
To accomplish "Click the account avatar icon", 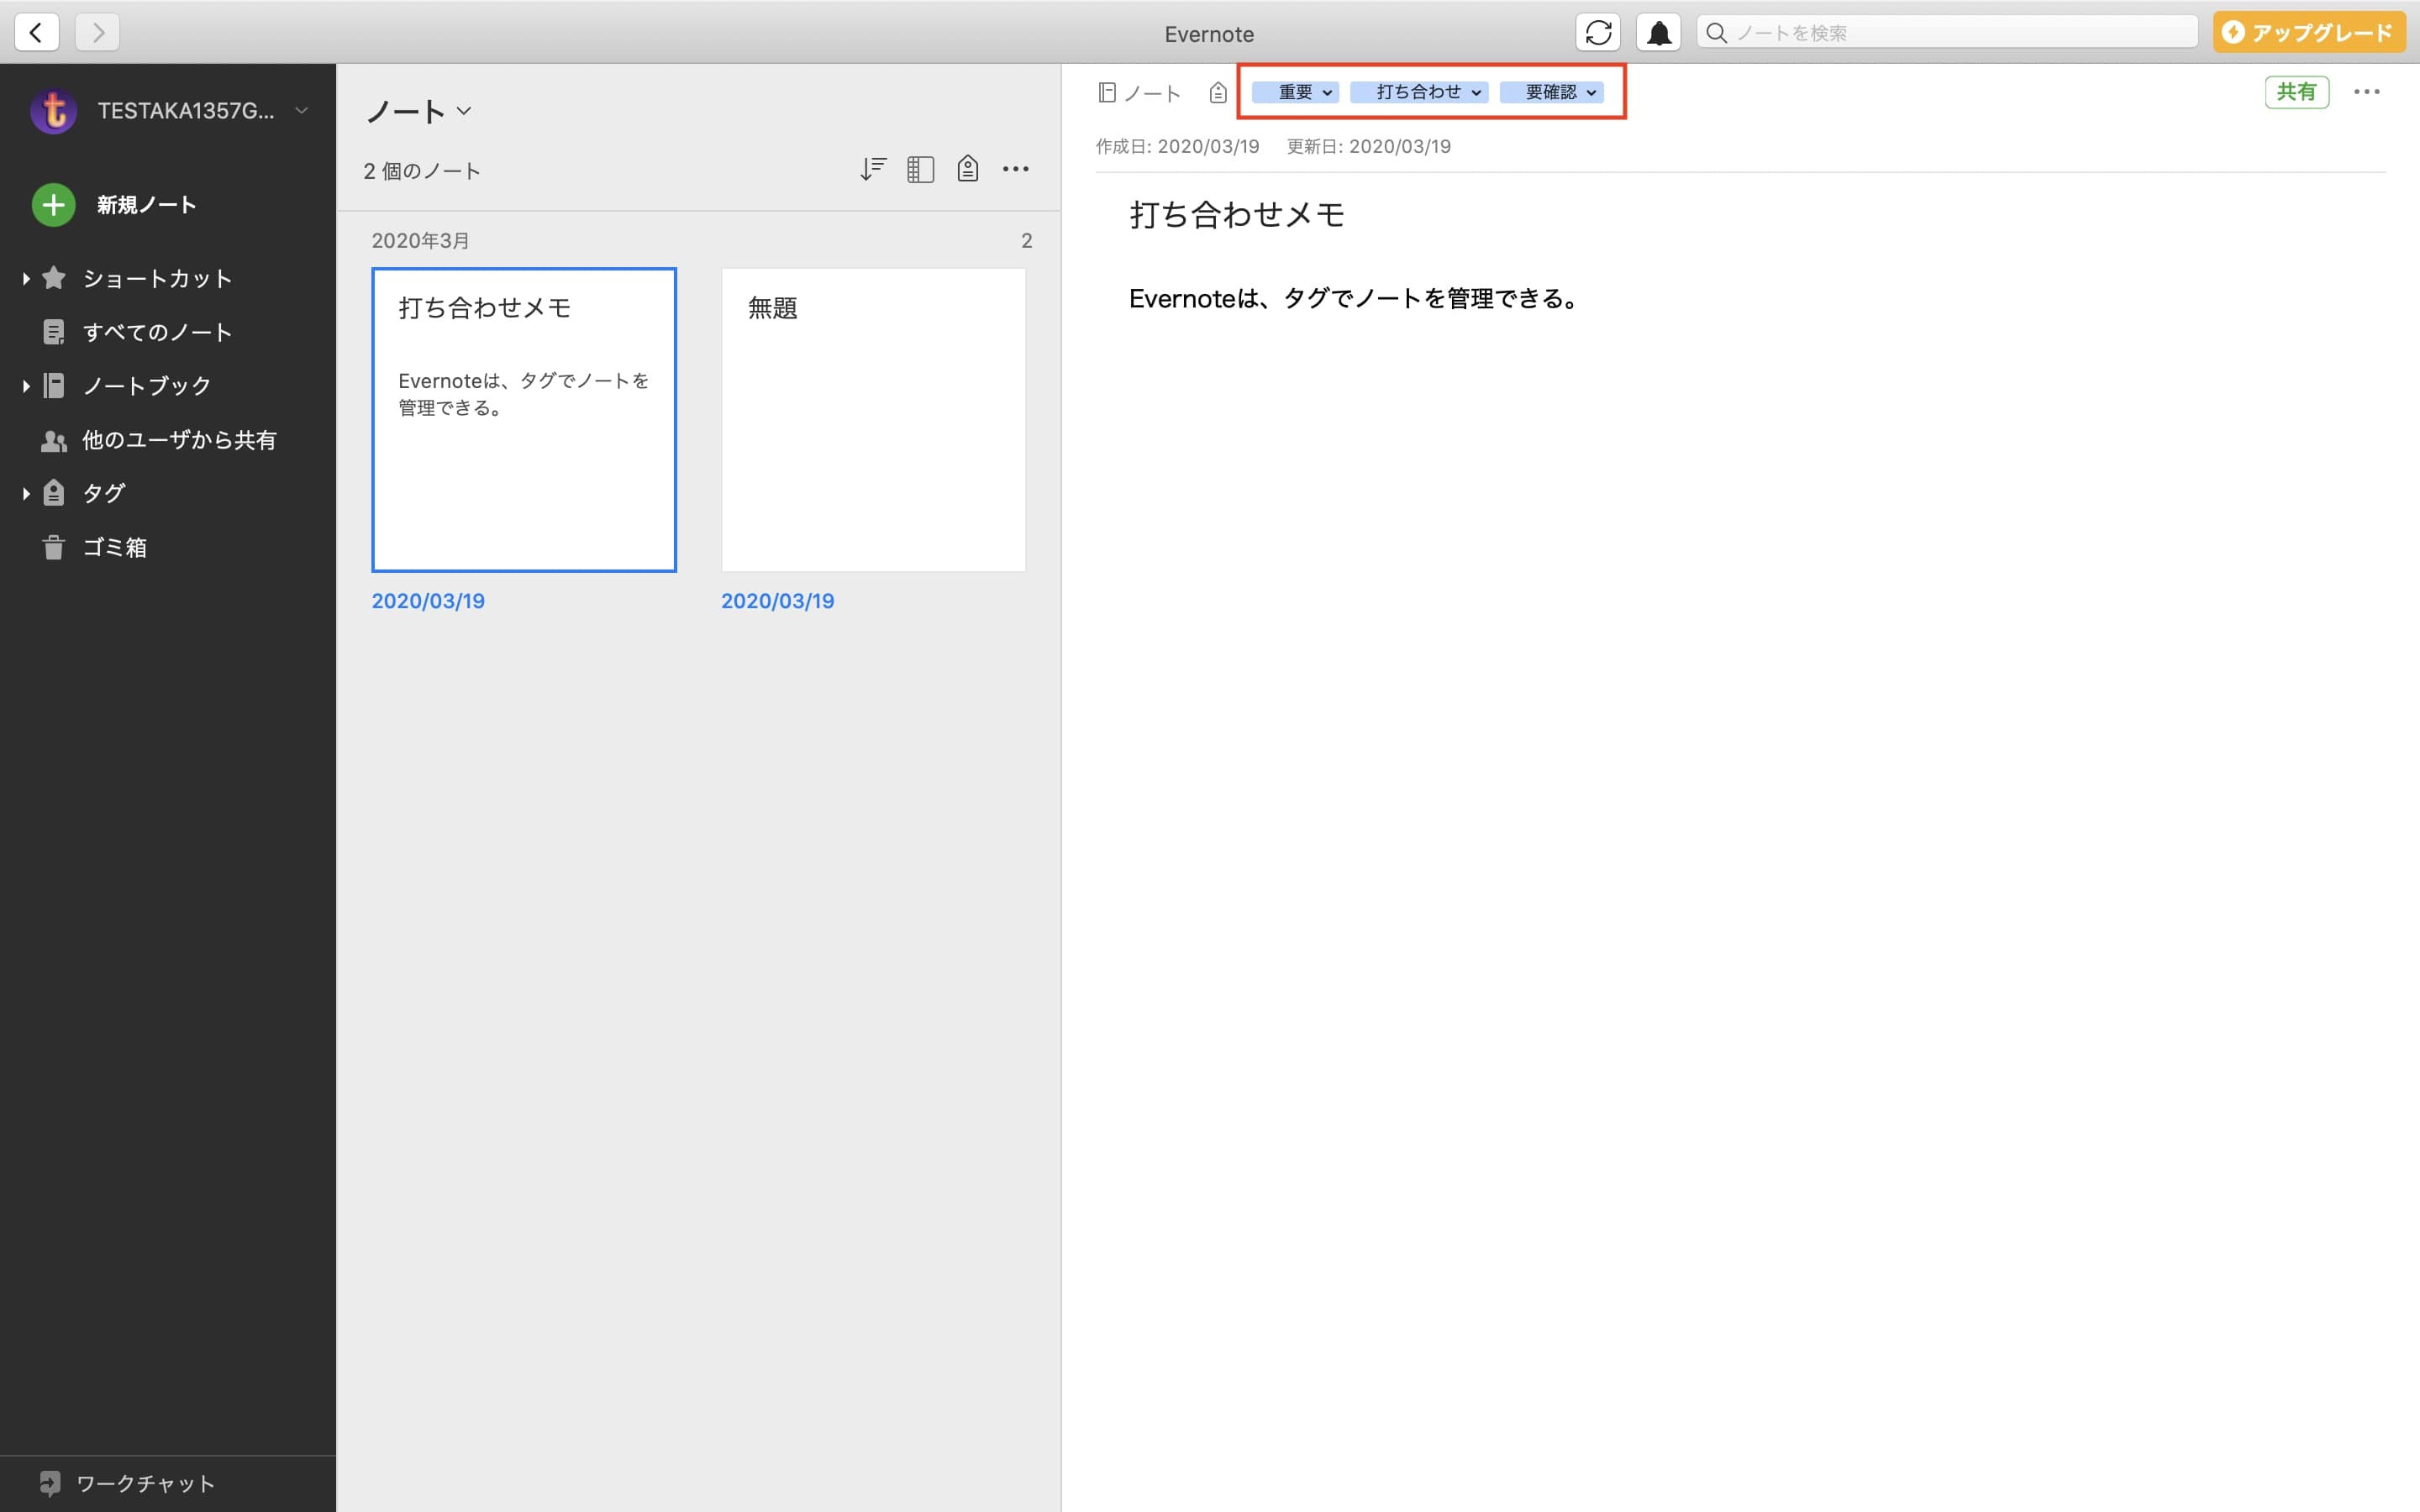I will (54, 110).
